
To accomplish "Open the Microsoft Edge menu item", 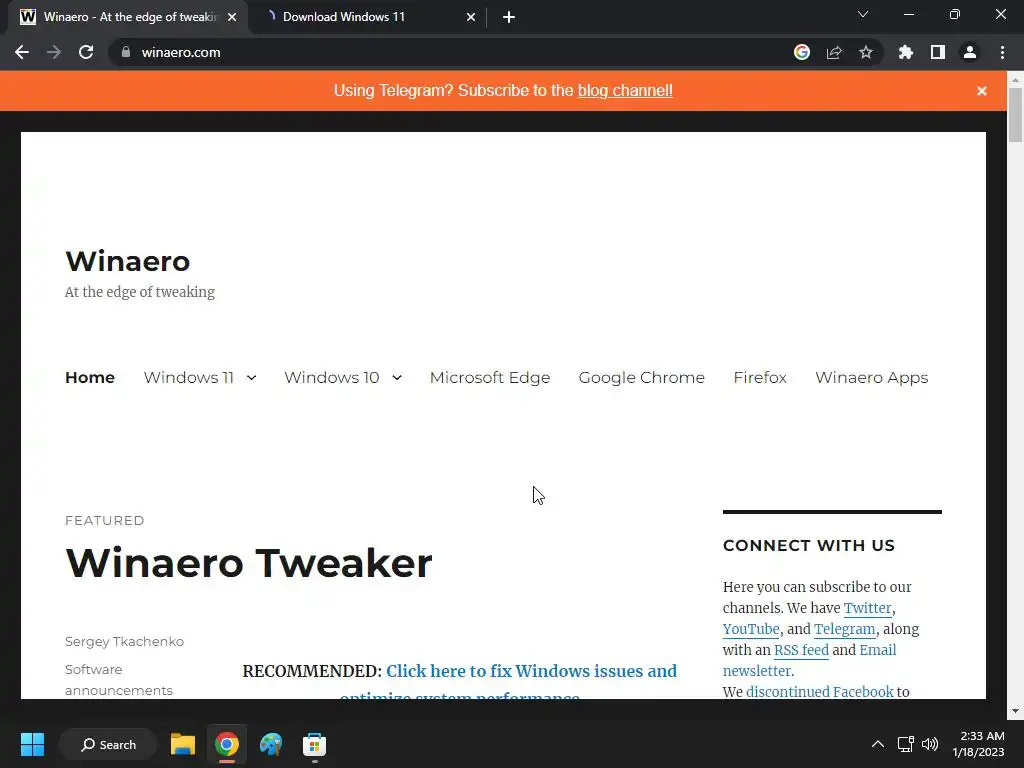I will (x=490, y=377).
